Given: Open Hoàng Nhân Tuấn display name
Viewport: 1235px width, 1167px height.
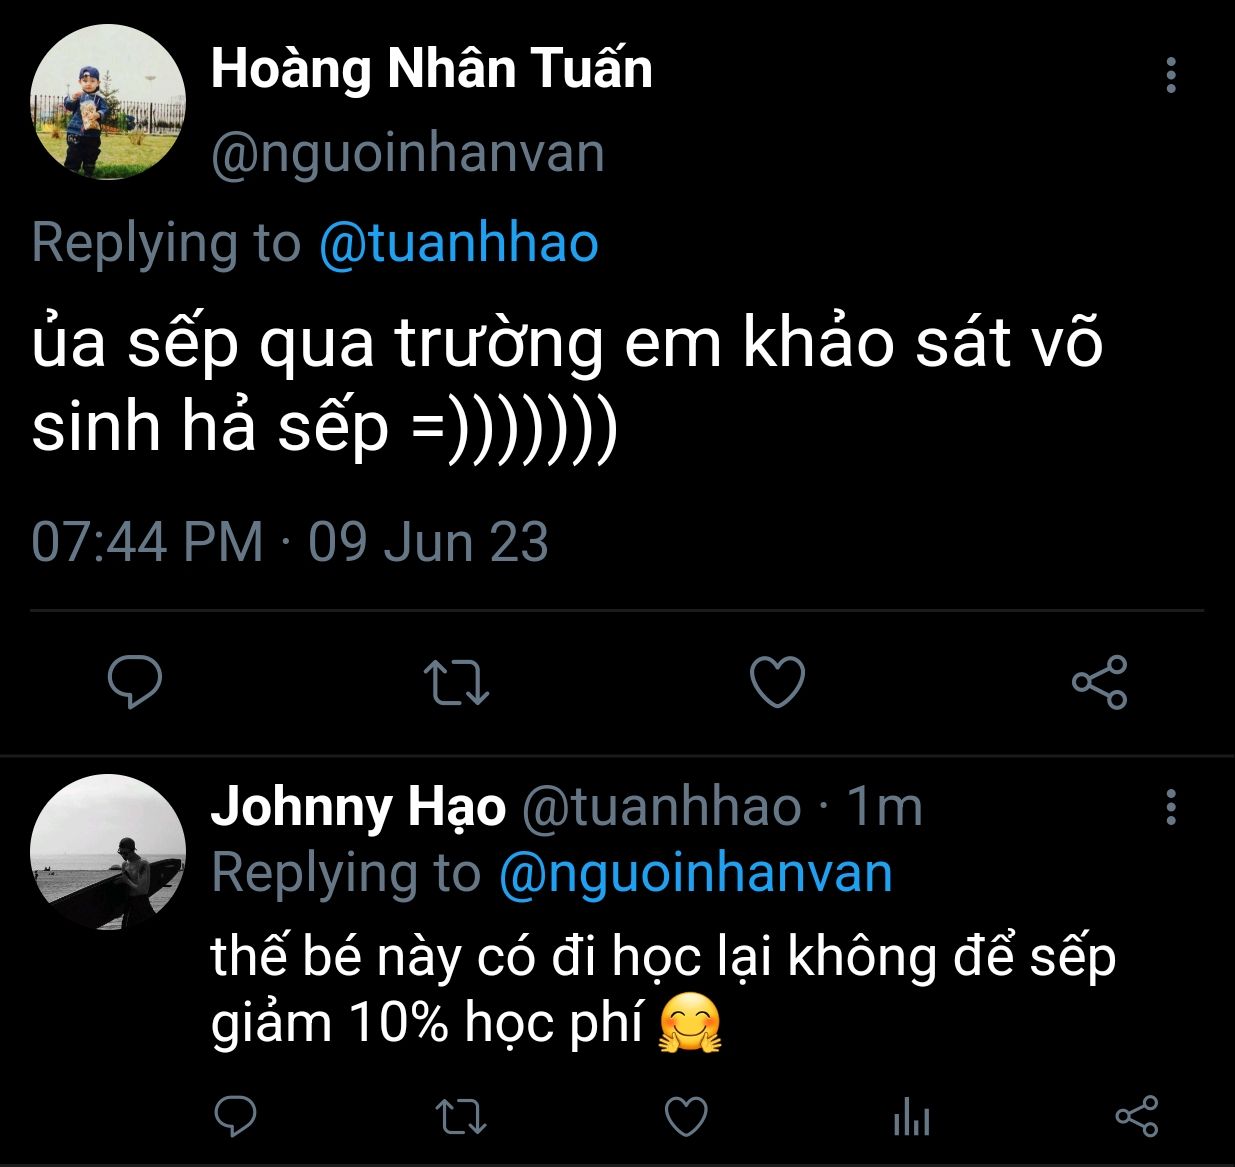Looking at the screenshot, I should click(x=431, y=70).
